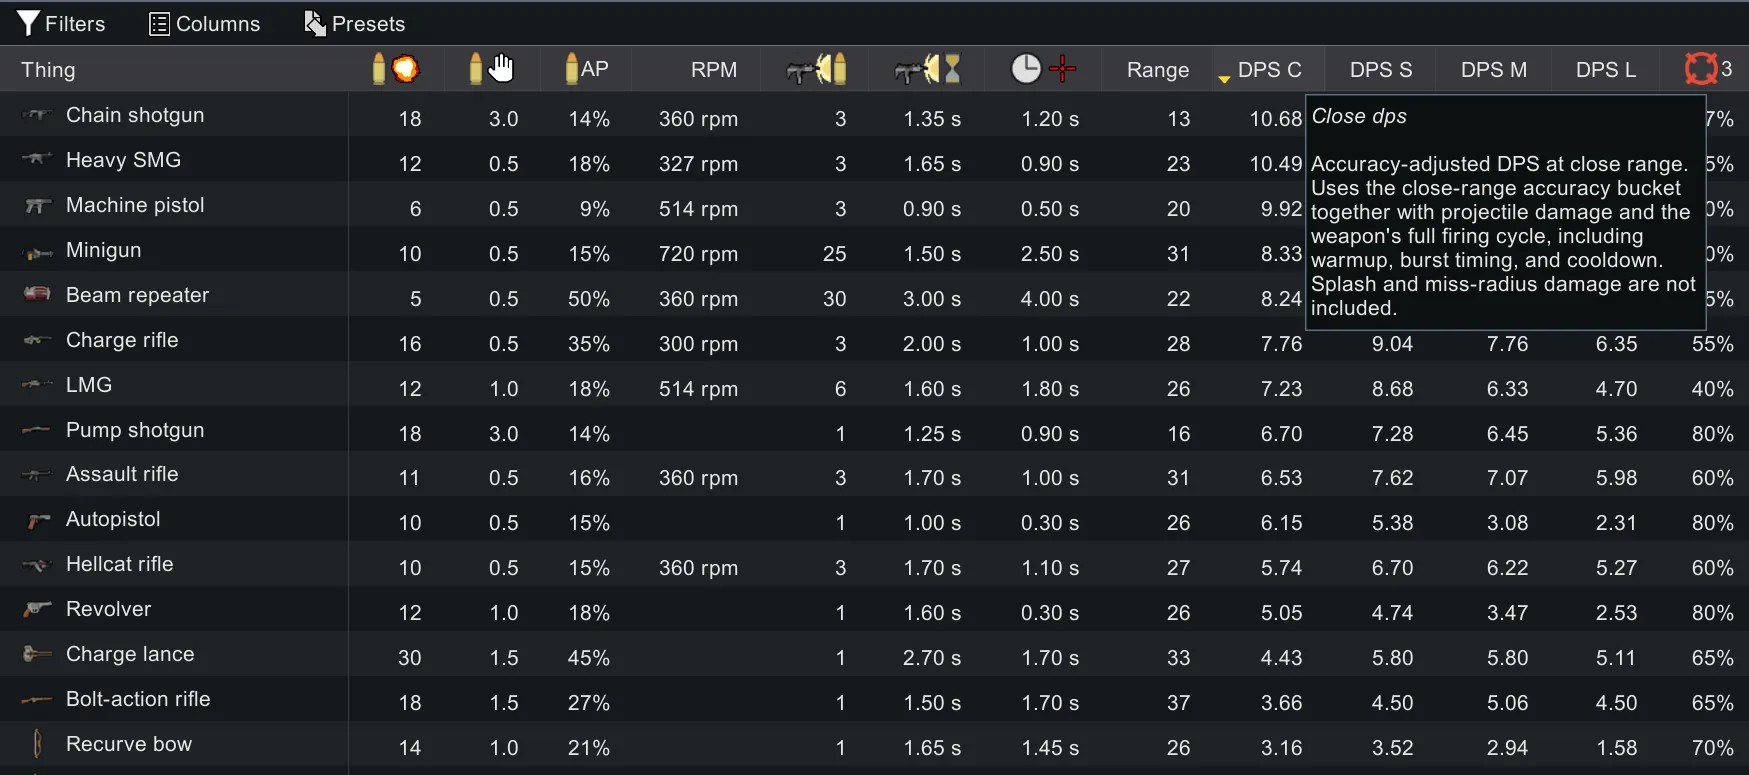Open the Columns chooser
1749x775 pixels.
pyautogui.click(x=204, y=24)
